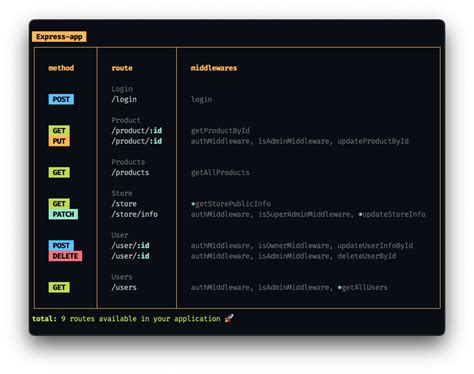Select the "method" column header

coord(61,68)
